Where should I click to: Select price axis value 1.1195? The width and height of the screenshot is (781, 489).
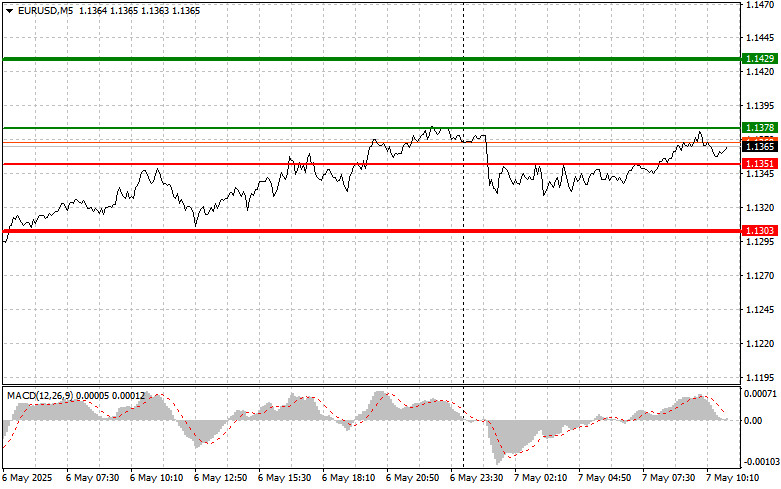coord(760,377)
